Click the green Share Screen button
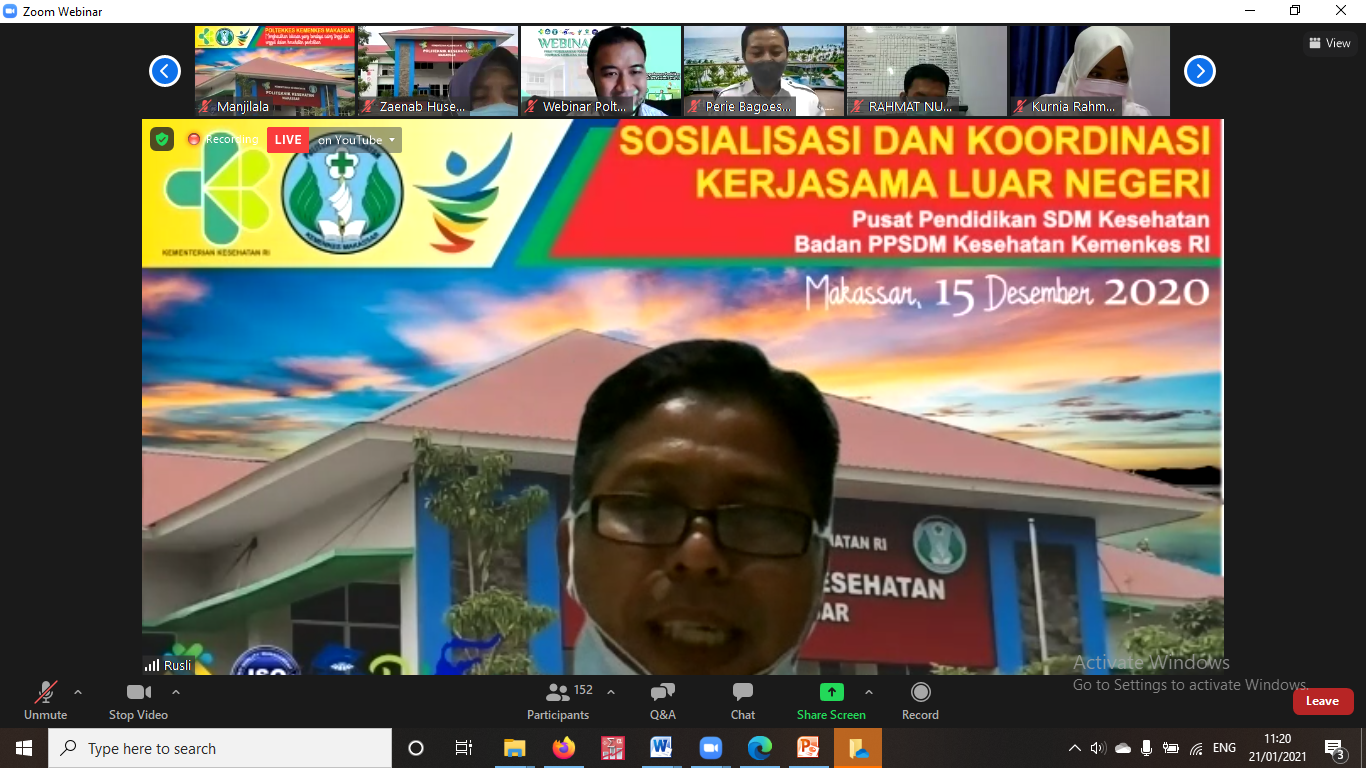Screen dimensions: 1366x768 pos(831,701)
